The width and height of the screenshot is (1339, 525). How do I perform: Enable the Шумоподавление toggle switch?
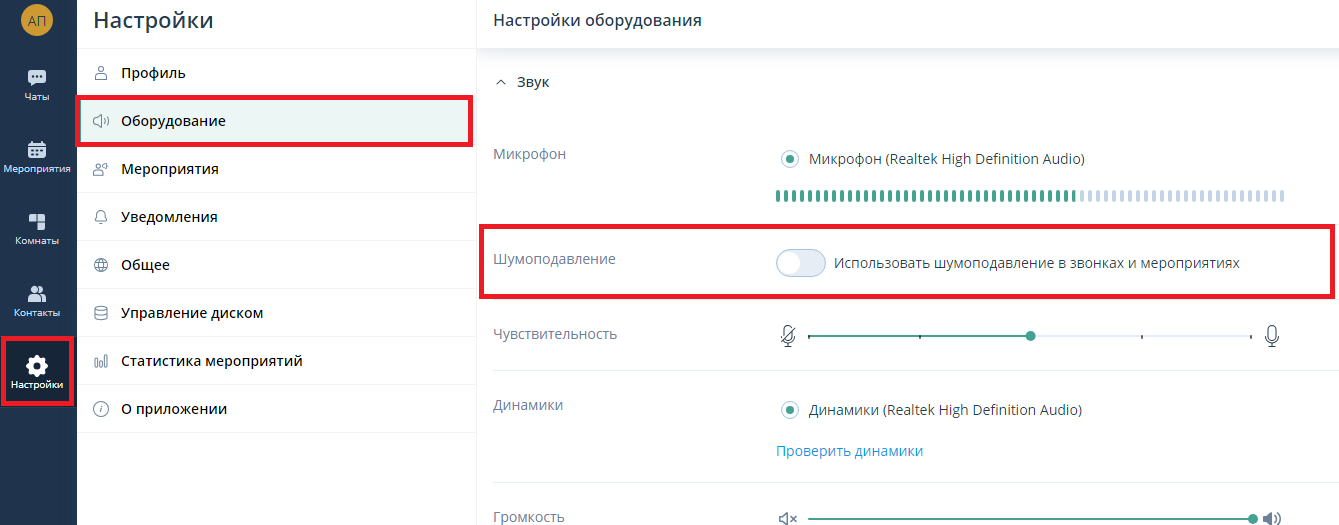tap(801, 263)
